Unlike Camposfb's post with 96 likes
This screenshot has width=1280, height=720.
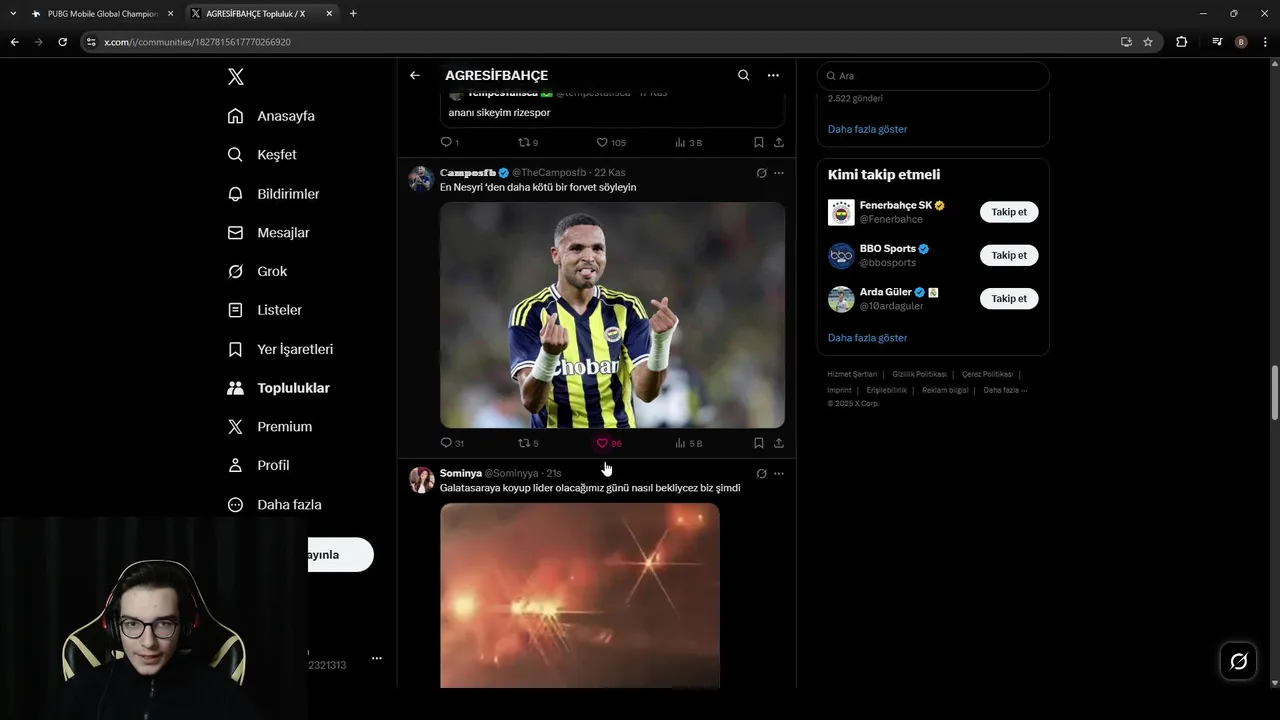(x=609, y=443)
